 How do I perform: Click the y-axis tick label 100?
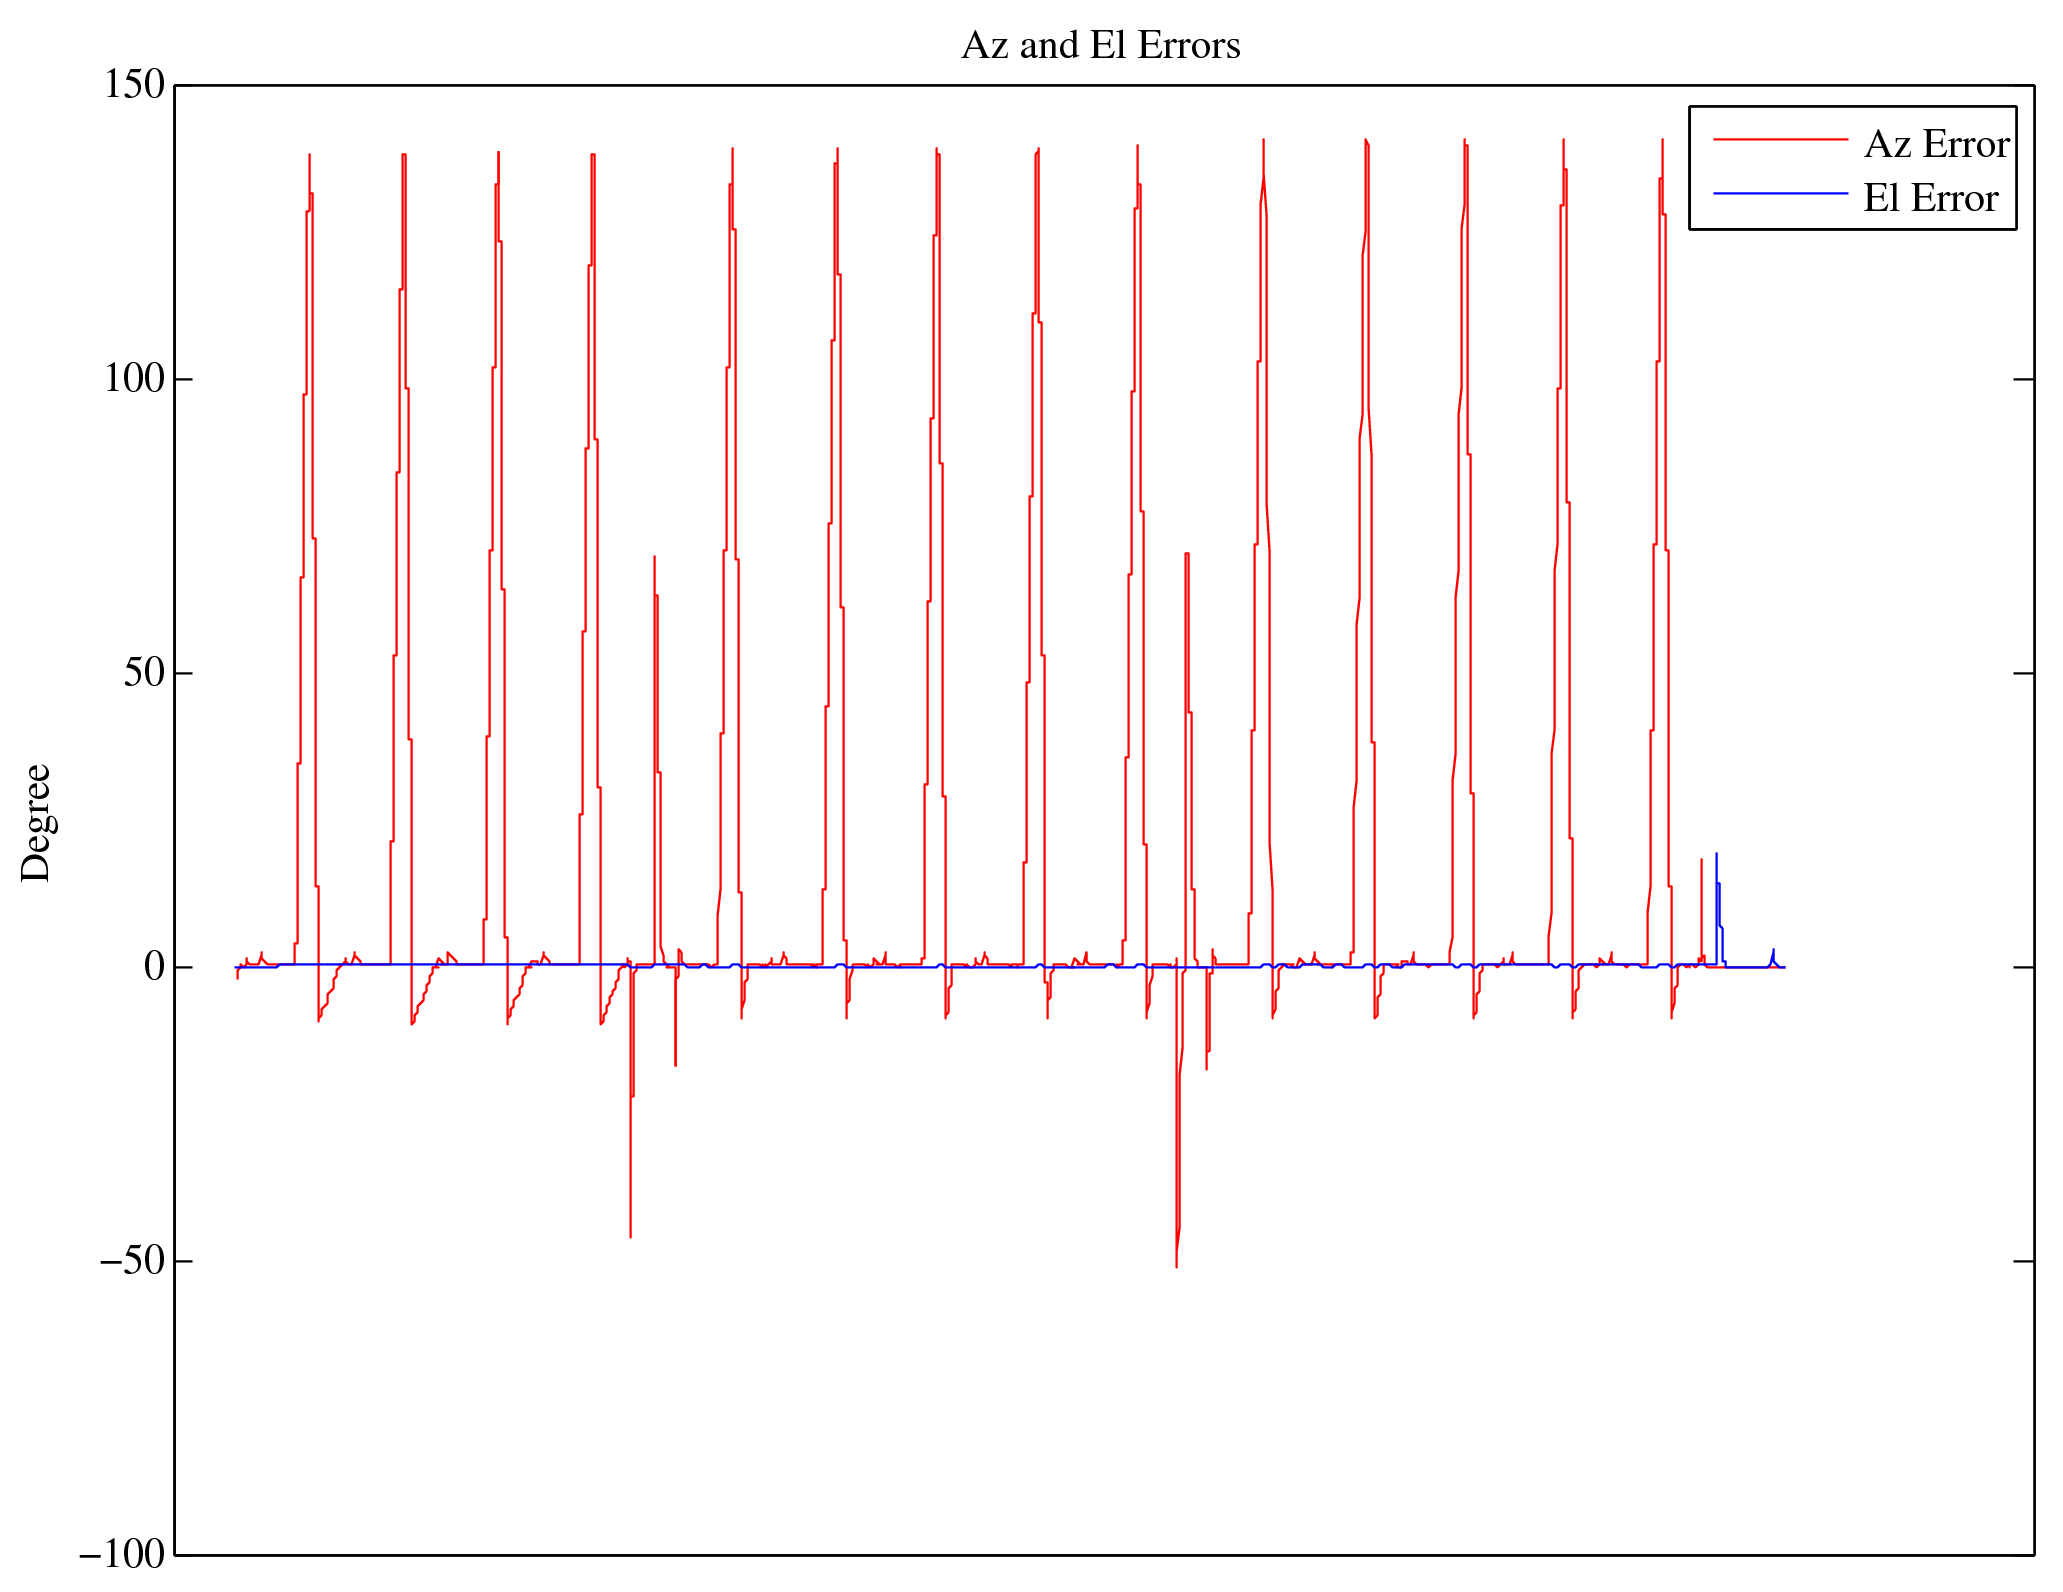134,379
